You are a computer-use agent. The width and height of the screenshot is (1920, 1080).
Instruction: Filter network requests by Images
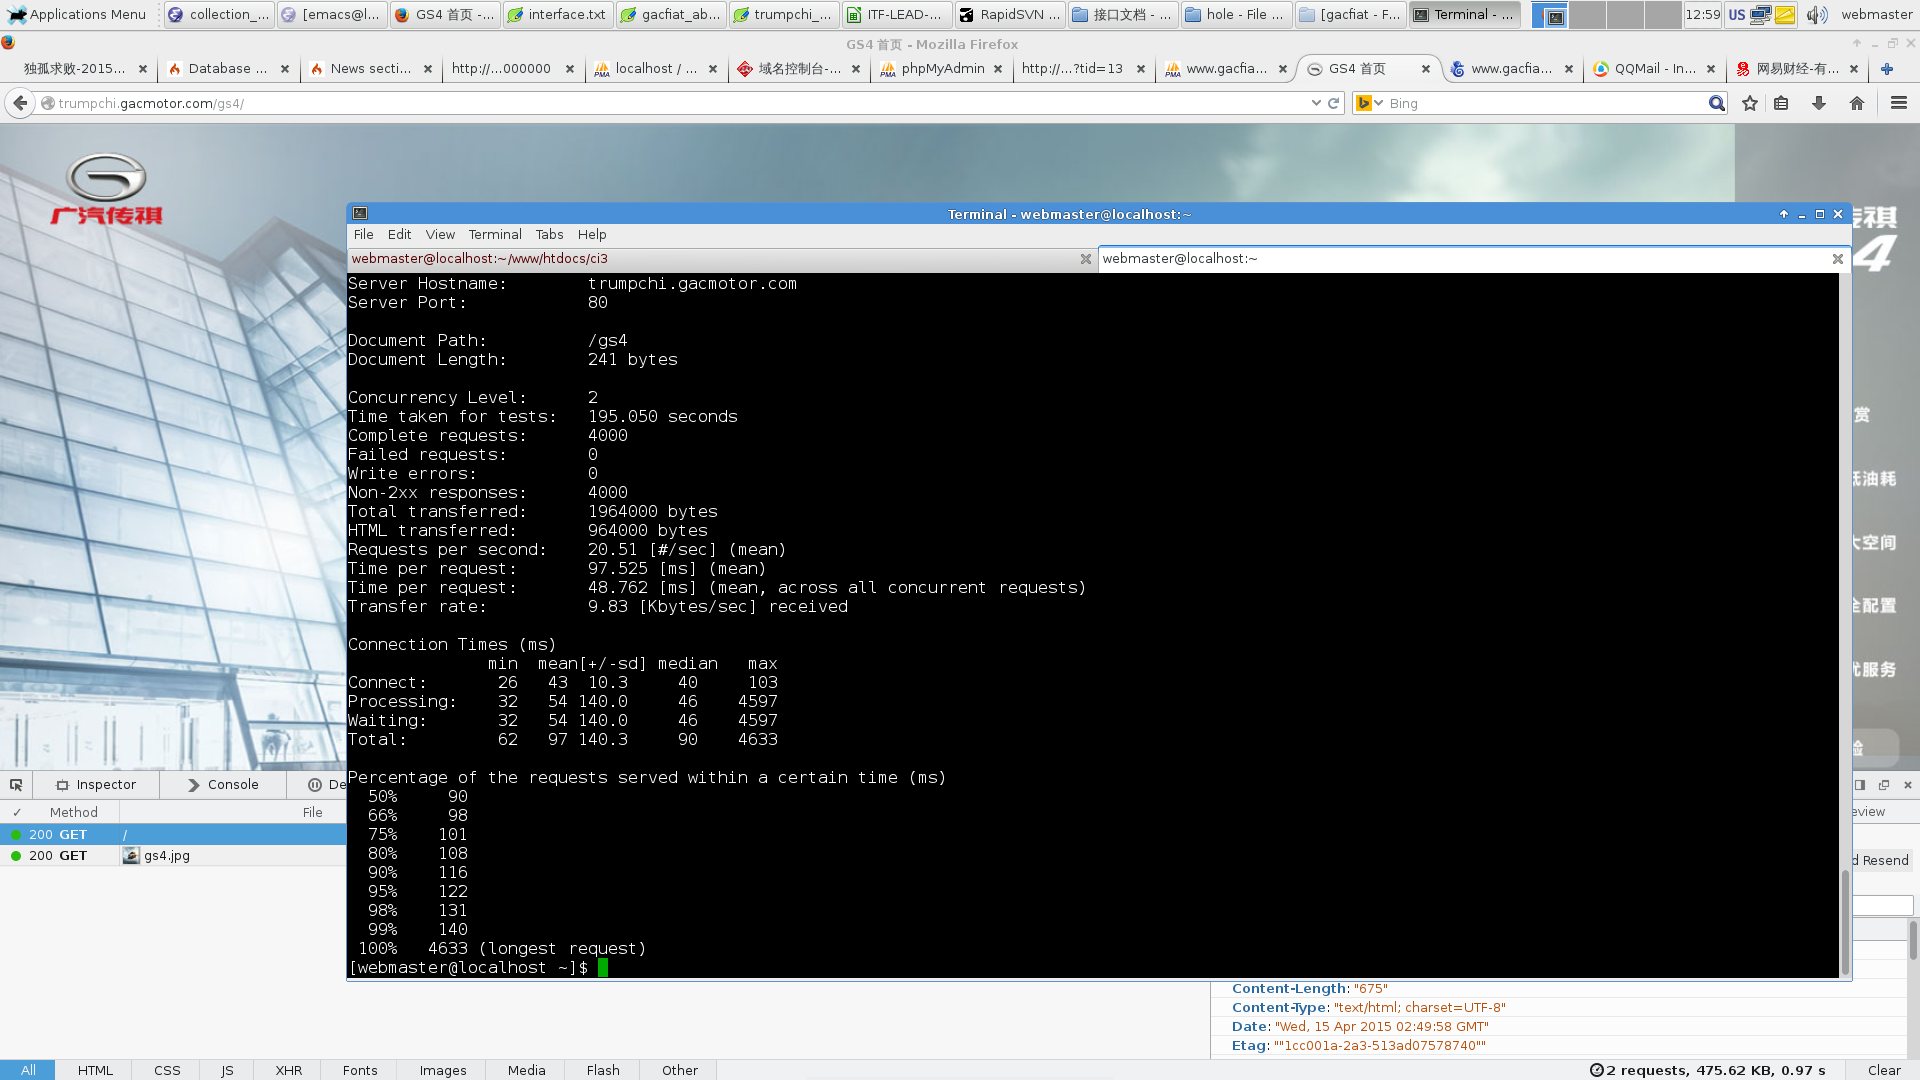pos(443,1070)
